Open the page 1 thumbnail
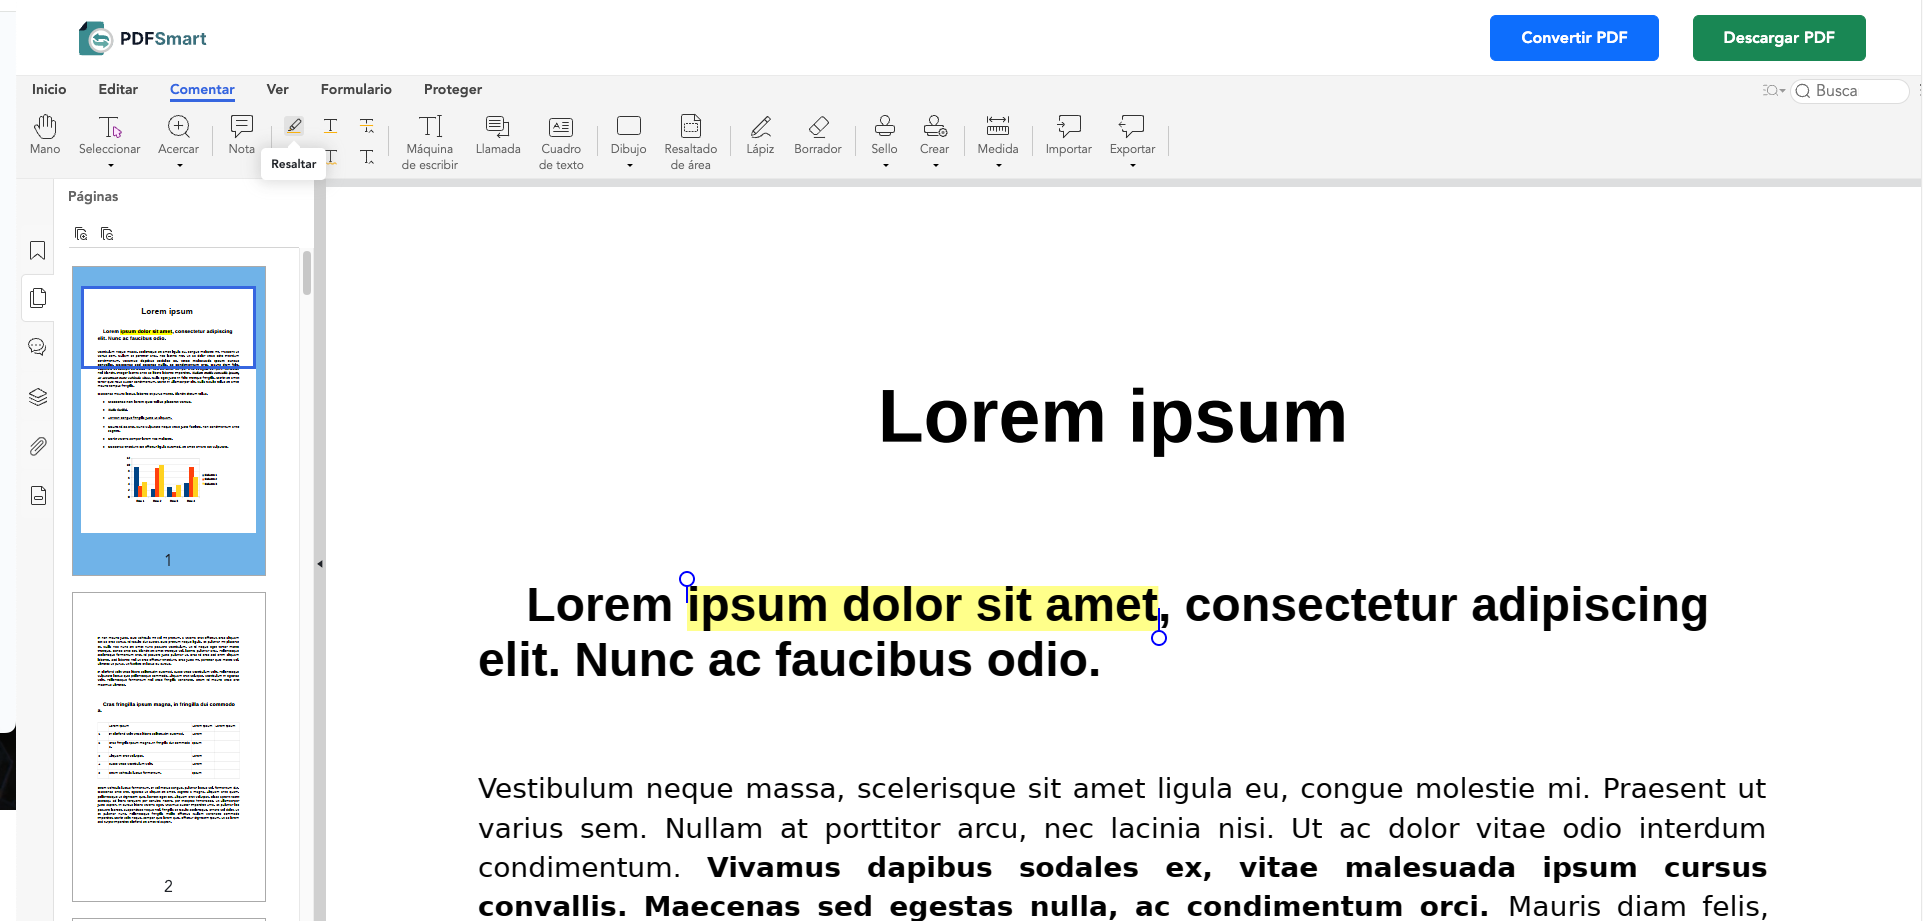1923x921 pixels. (168, 420)
